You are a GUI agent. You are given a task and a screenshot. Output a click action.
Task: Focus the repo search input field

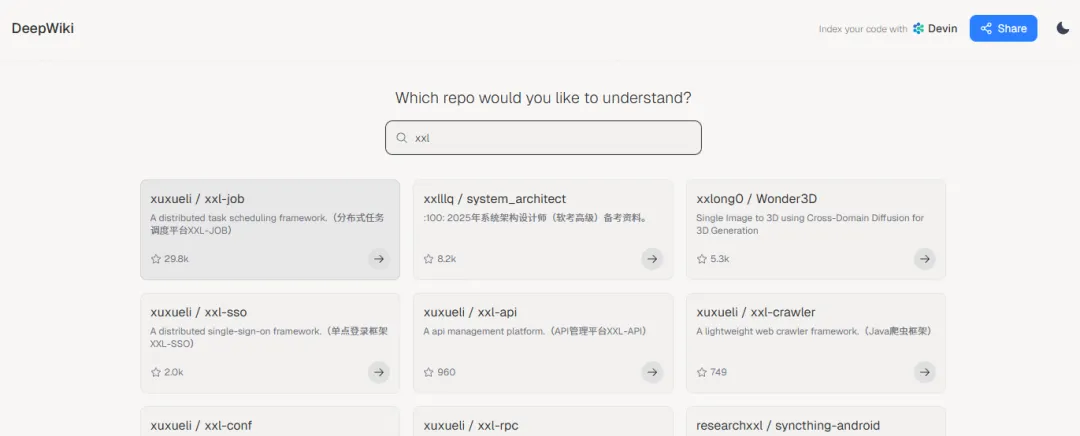(550, 138)
